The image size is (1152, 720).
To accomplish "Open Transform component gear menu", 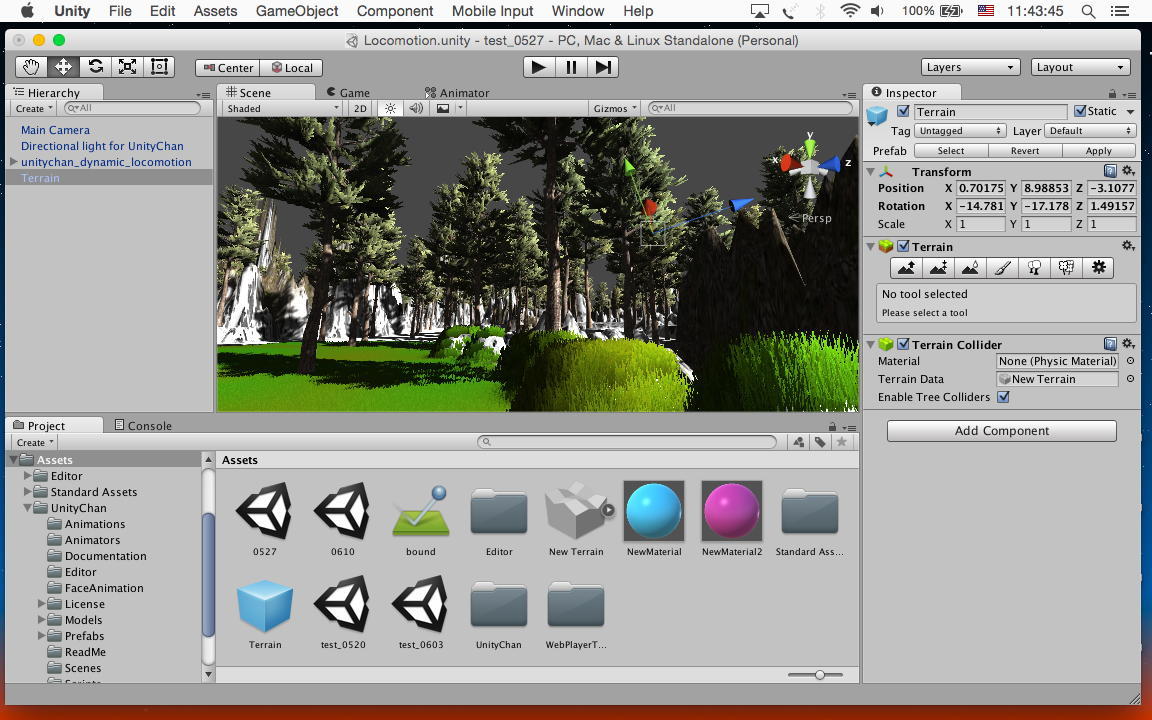I will (1128, 171).
